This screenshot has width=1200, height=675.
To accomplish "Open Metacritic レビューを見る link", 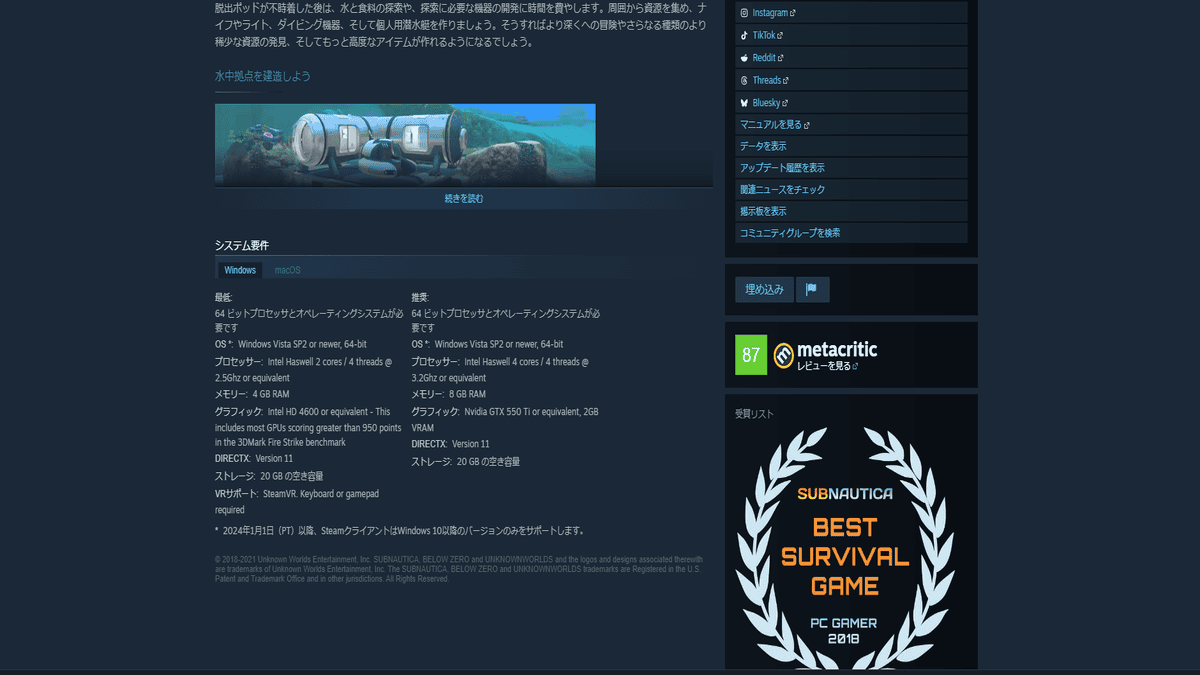I will tap(827, 366).
